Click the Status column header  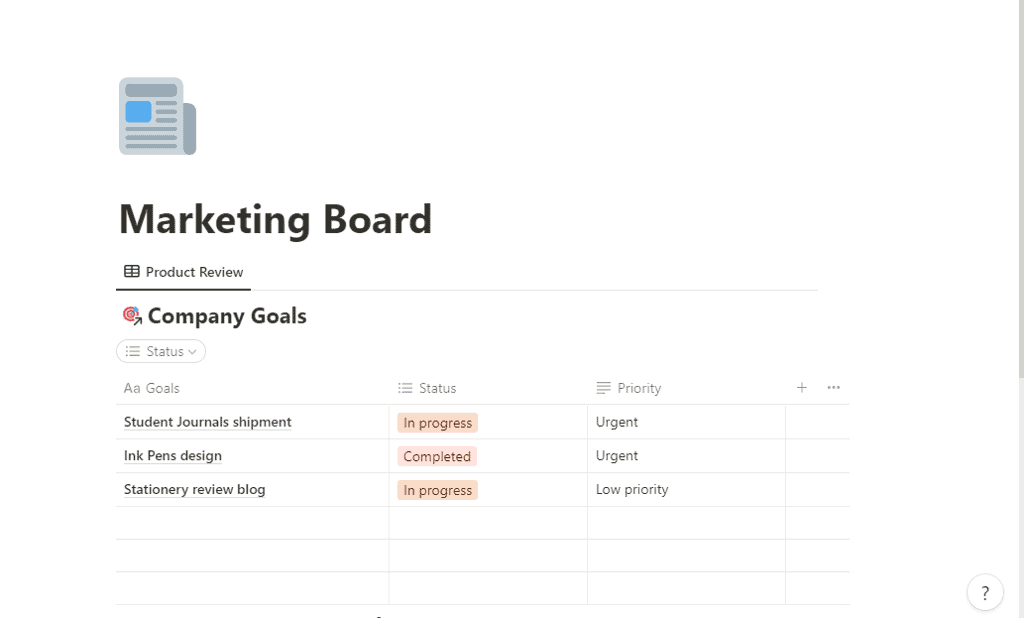[x=437, y=388]
